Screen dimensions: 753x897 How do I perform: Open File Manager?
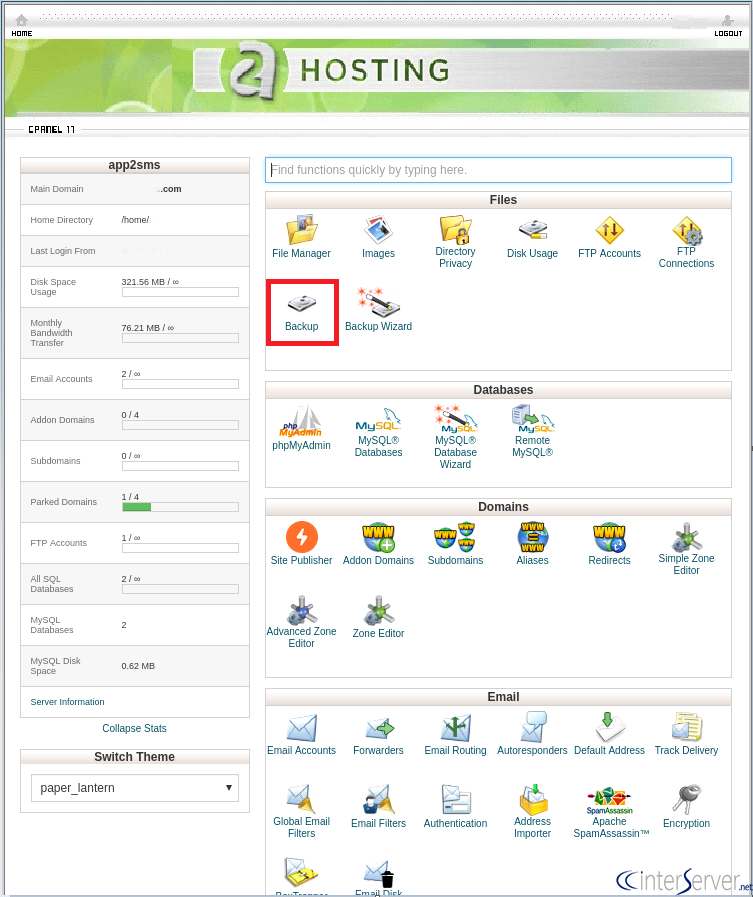[x=301, y=237]
